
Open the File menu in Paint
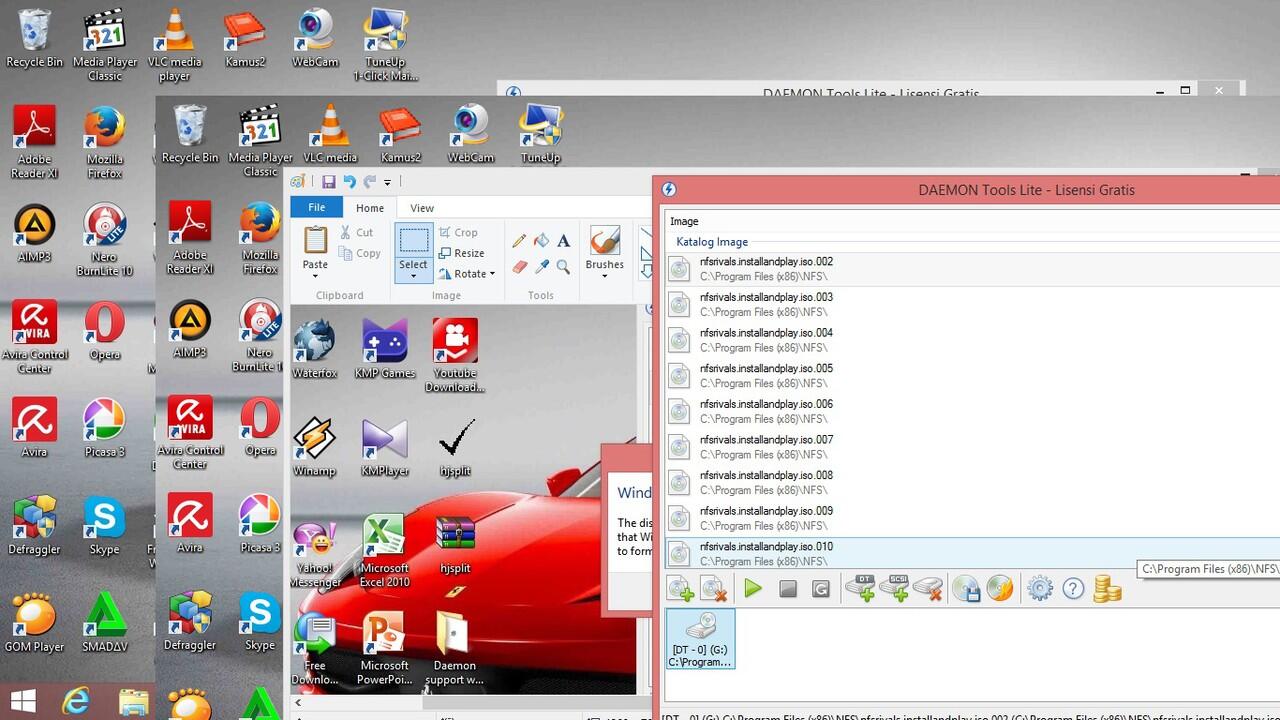(x=316, y=207)
